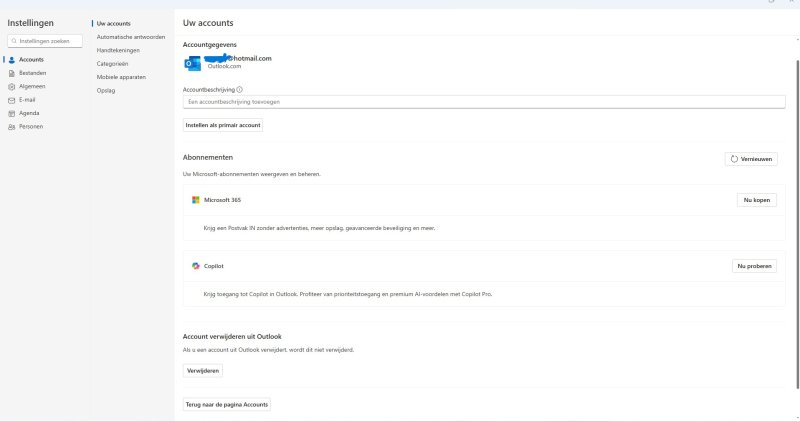This screenshot has width=800, height=422.
Task: Go to Opslag settings
Action: coord(106,90)
